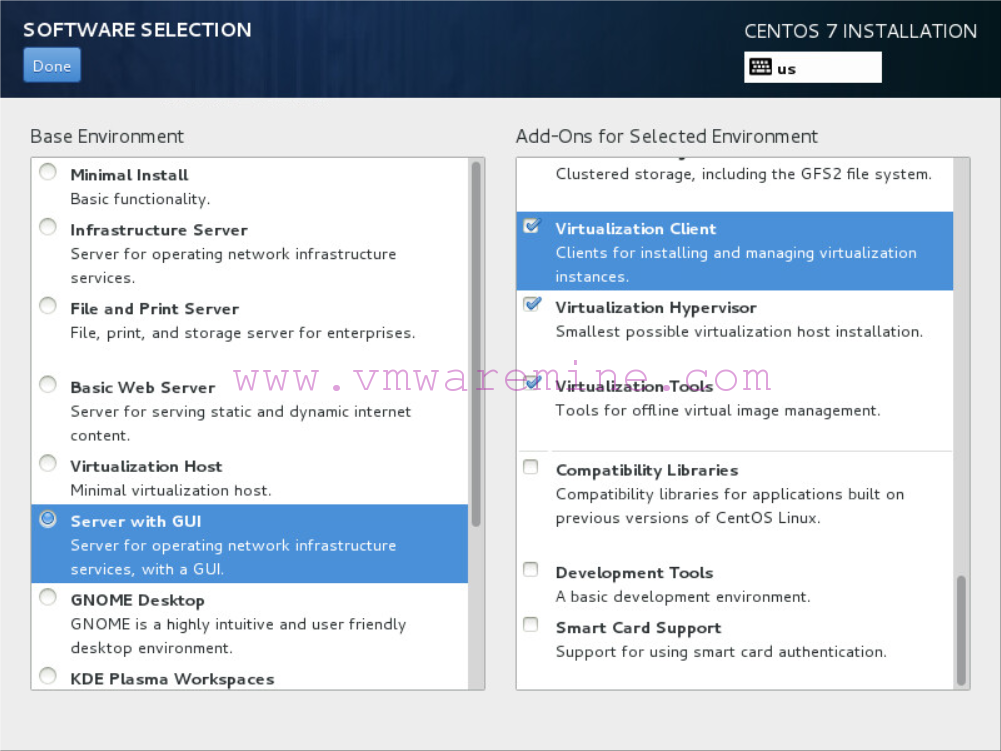Select KDE Plasma Workspaces radio button
The height and width of the screenshot is (751, 1001).
point(48,676)
